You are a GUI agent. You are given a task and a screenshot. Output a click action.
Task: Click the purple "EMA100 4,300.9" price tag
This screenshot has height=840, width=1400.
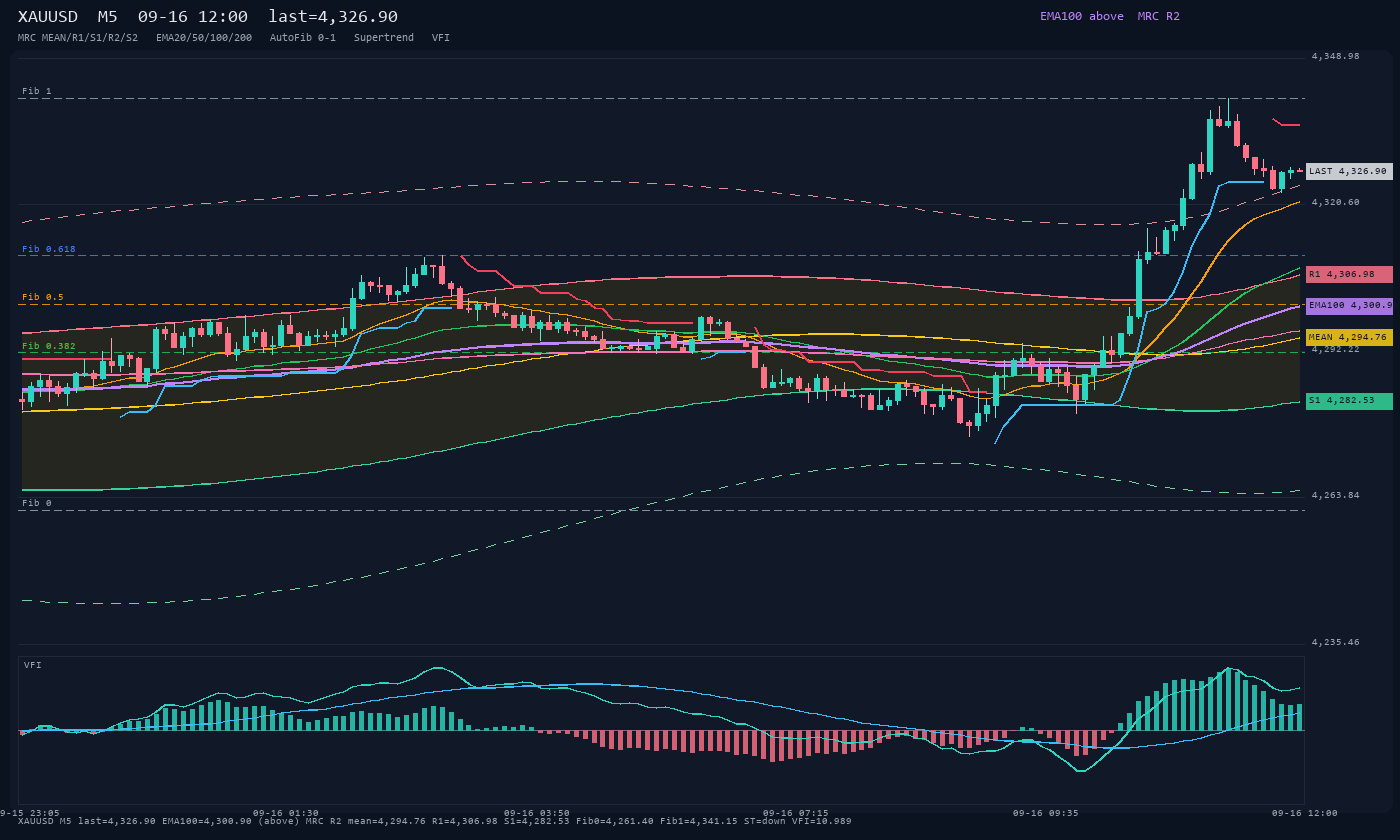coord(1349,305)
